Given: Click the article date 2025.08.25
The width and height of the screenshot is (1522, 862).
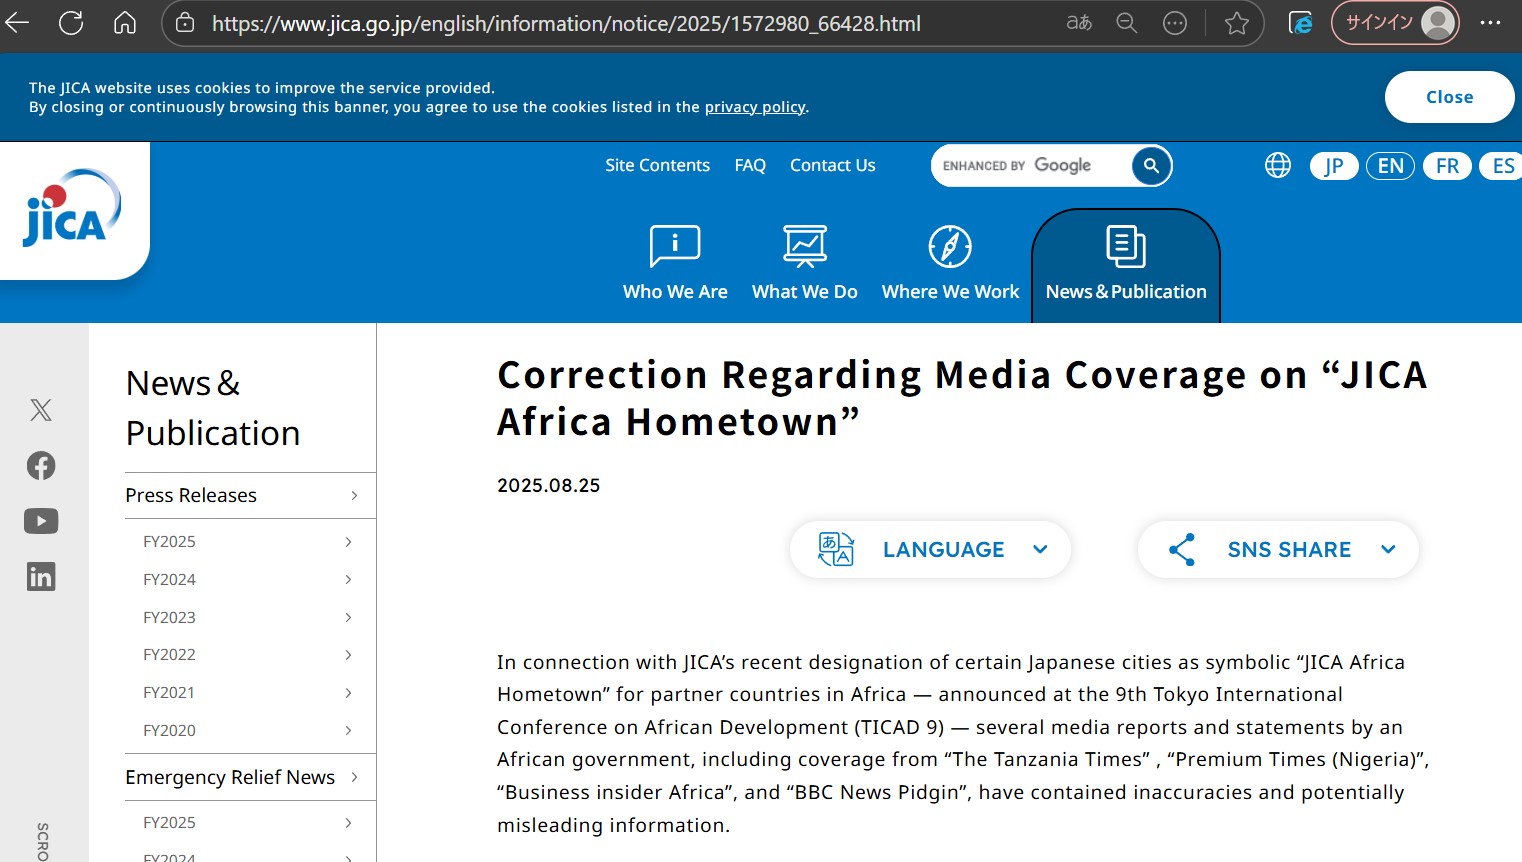Looking at the screenshot, I should [549, 486].
